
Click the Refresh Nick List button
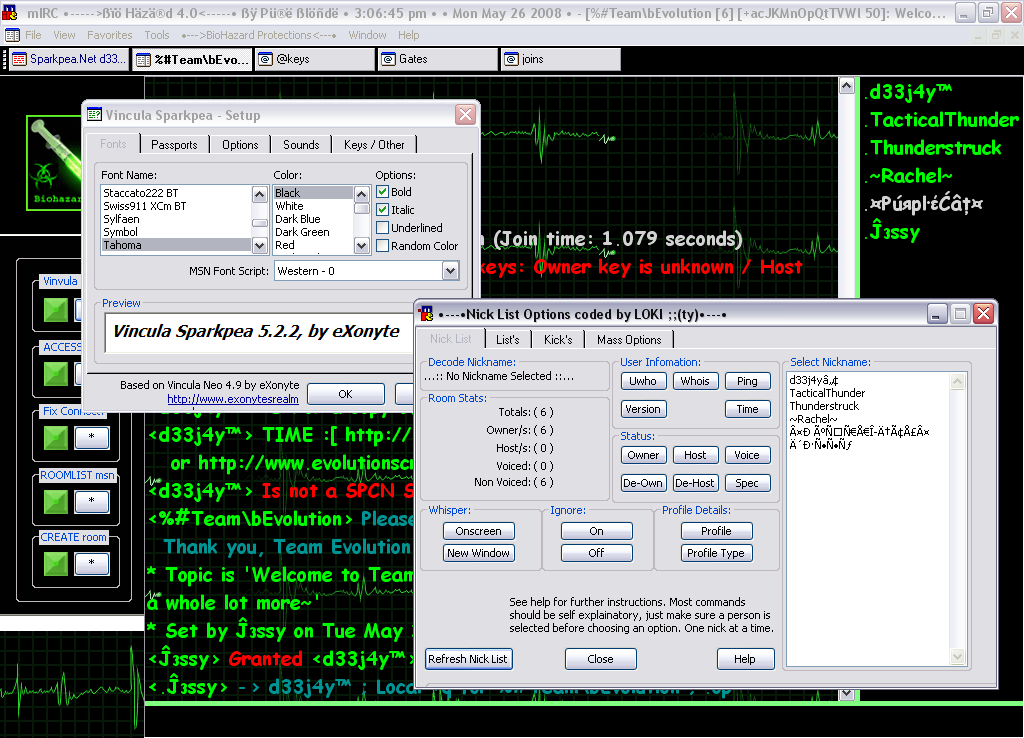pos(468,659)
